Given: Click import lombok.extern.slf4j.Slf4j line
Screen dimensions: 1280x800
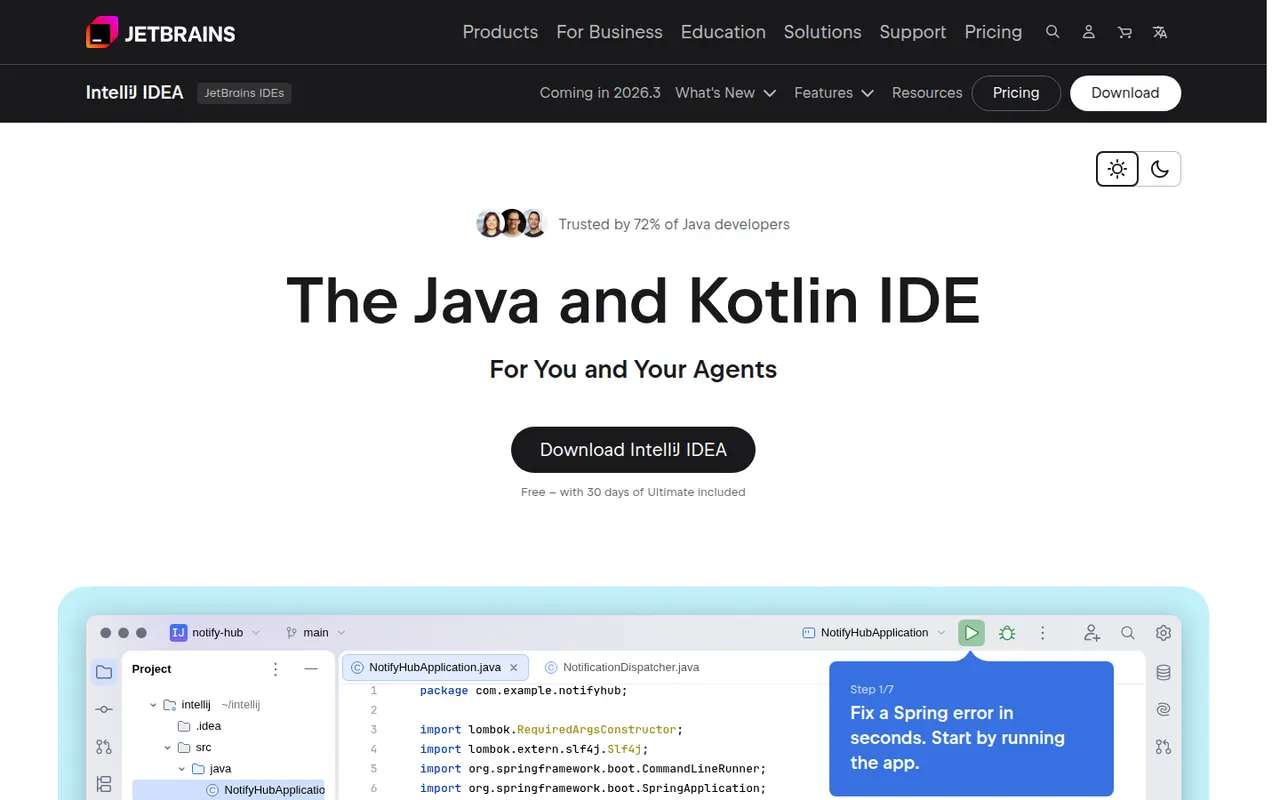Looking at the screenshot, I should [534, 749].
